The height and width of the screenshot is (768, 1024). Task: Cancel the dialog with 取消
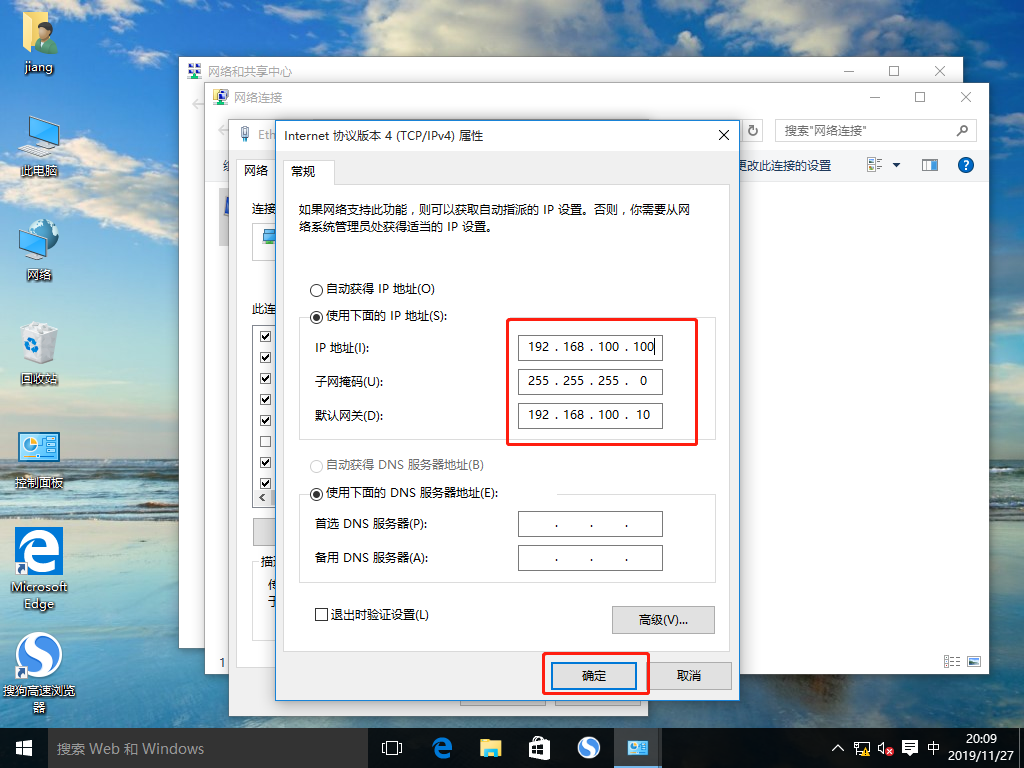click(688, 676)
